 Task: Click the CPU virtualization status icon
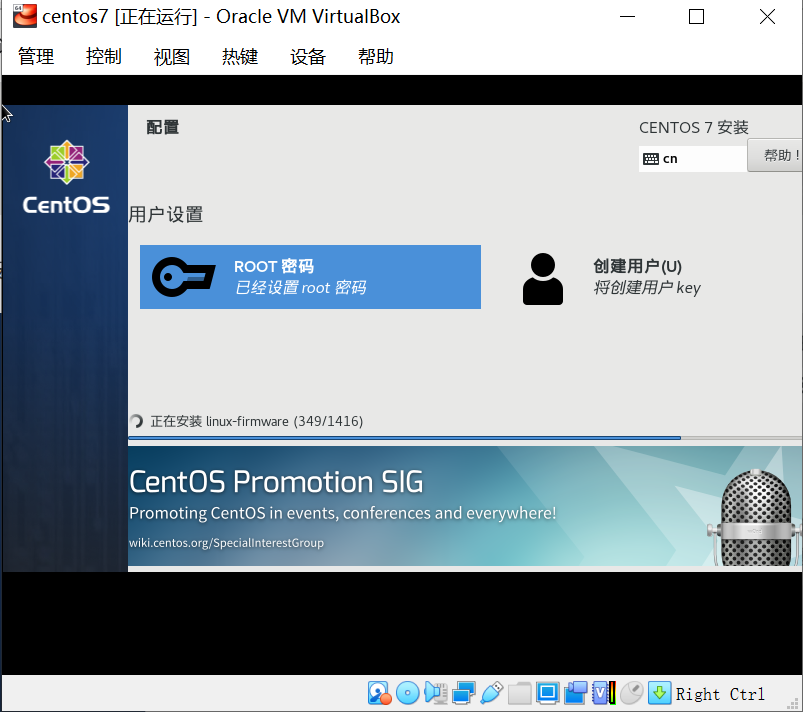604,693
